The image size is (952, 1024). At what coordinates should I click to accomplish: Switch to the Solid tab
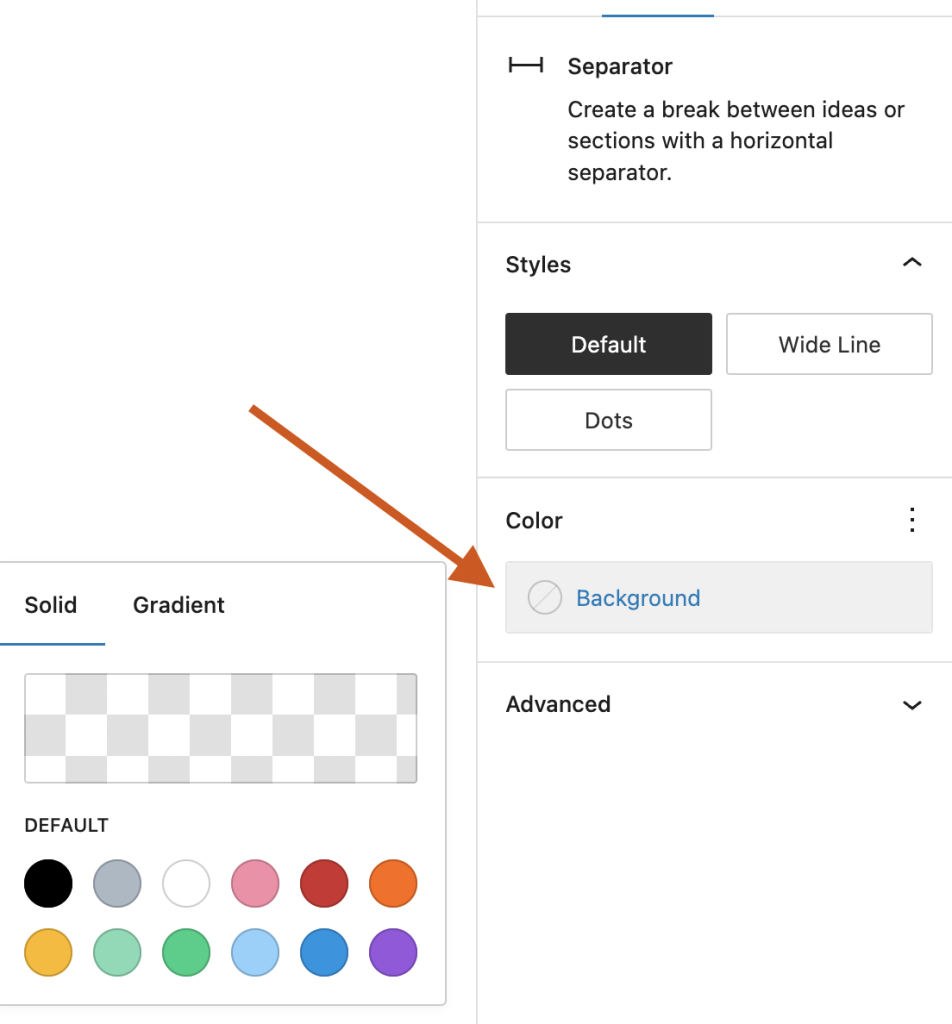52,605
